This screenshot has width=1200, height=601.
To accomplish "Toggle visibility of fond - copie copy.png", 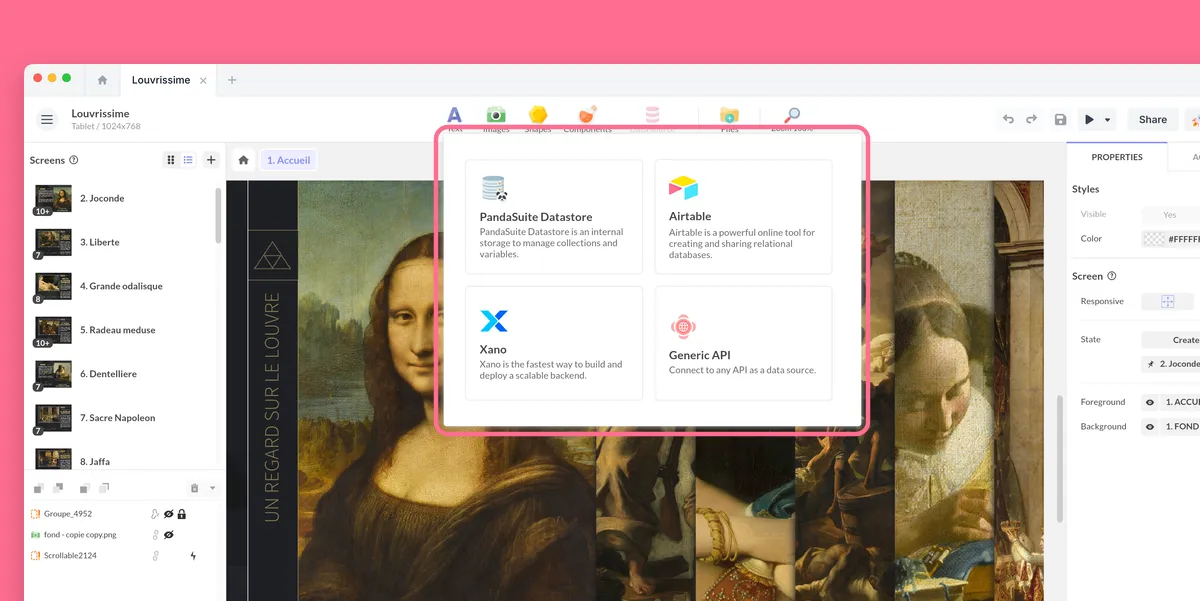I will pyautogui.click(x=169, y=535).
